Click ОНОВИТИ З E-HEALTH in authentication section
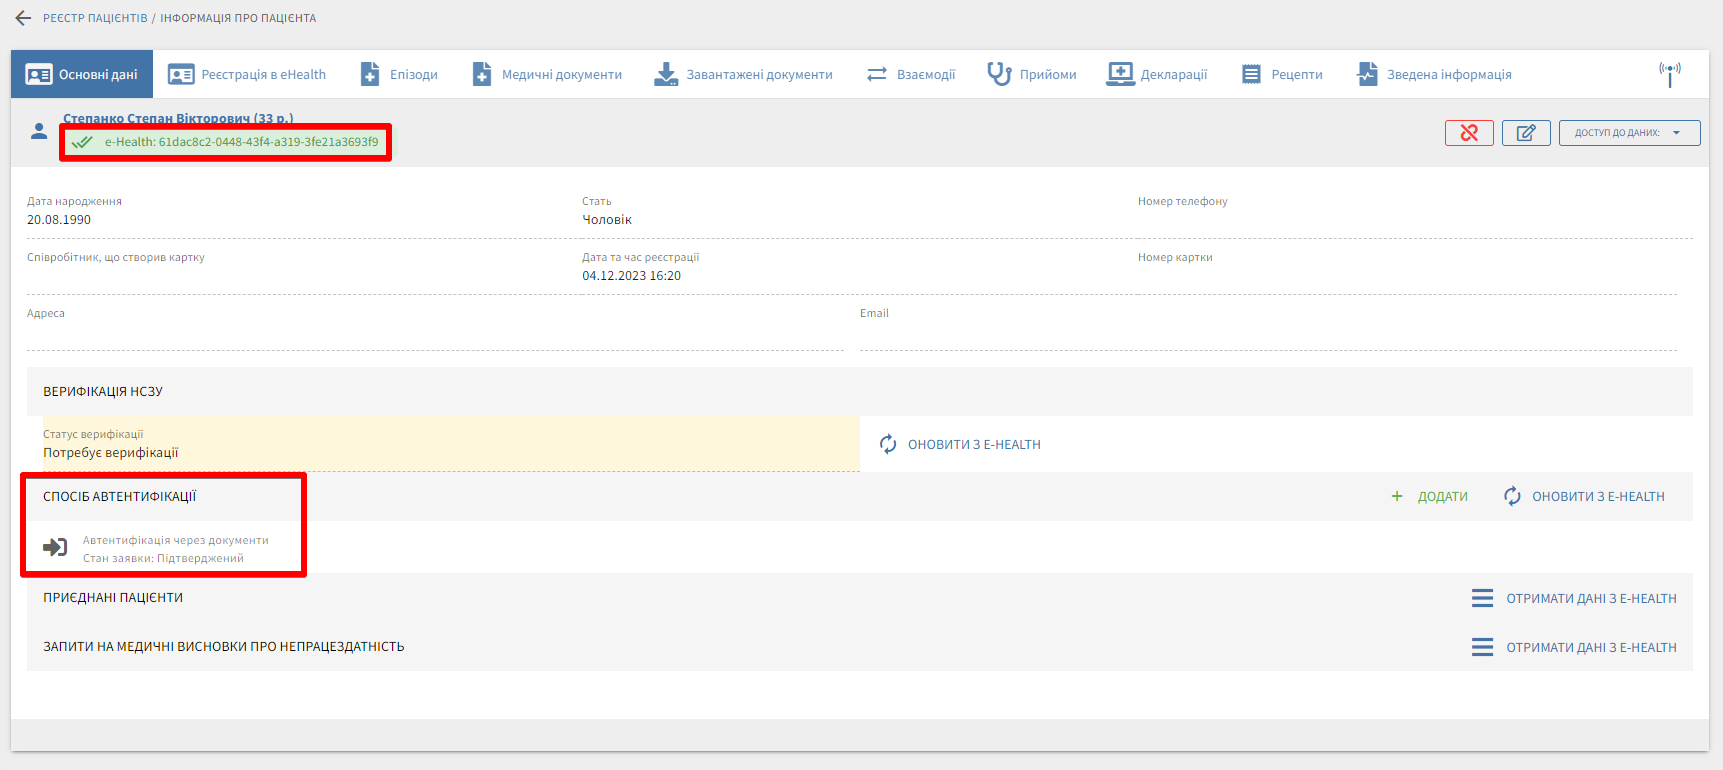 [x=1597, y=496]
